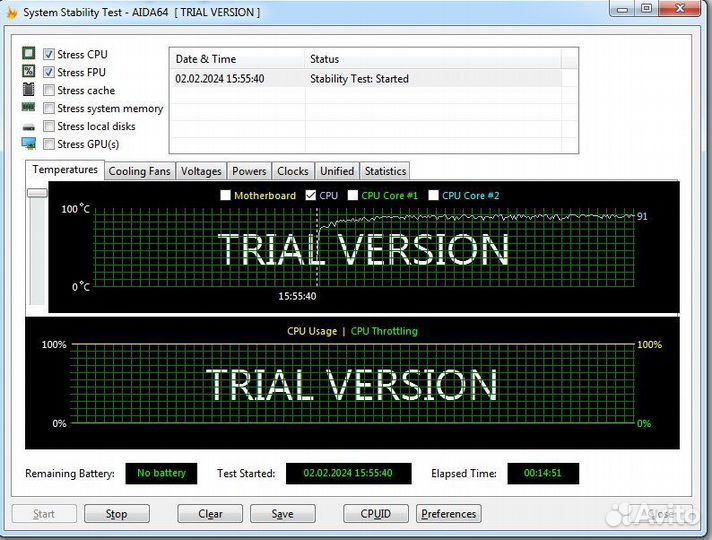Uncheck the Stress FPU checkbox

pyautogui.click(x=49, y=72)
